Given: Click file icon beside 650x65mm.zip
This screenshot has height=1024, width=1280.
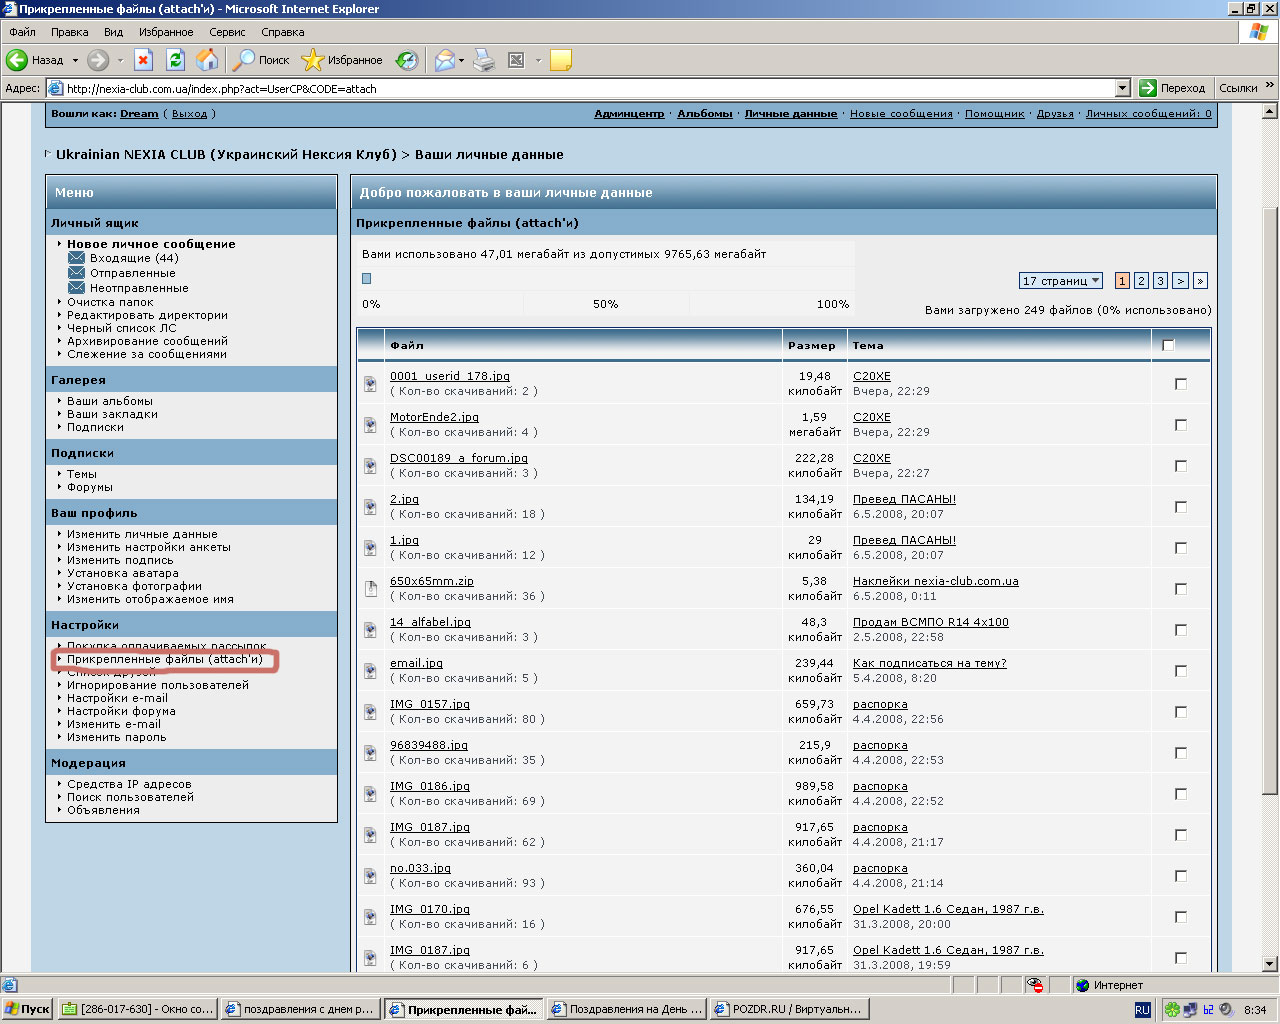Looking at the screenshot, I should tap(370, 589).
